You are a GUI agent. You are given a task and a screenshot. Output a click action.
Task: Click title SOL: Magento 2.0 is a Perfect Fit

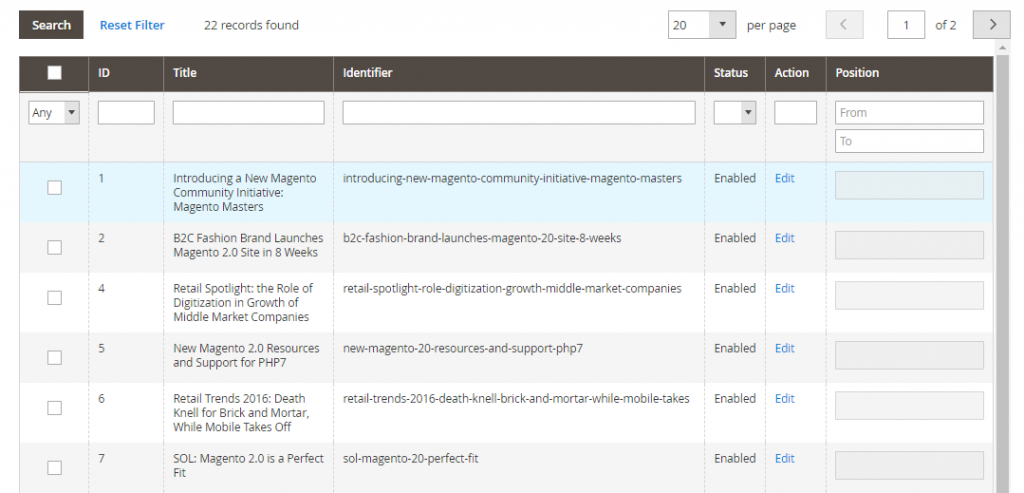(248, 466)
